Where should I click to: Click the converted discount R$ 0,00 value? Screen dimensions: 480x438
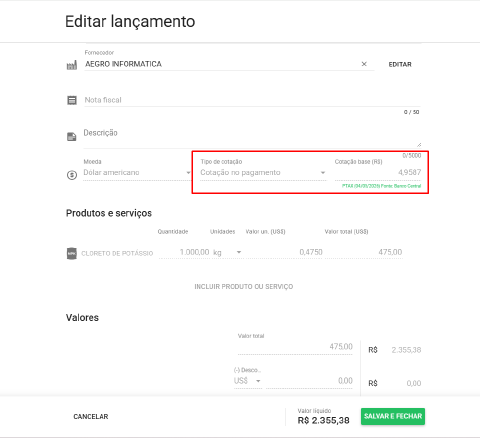tap(395, 383)
